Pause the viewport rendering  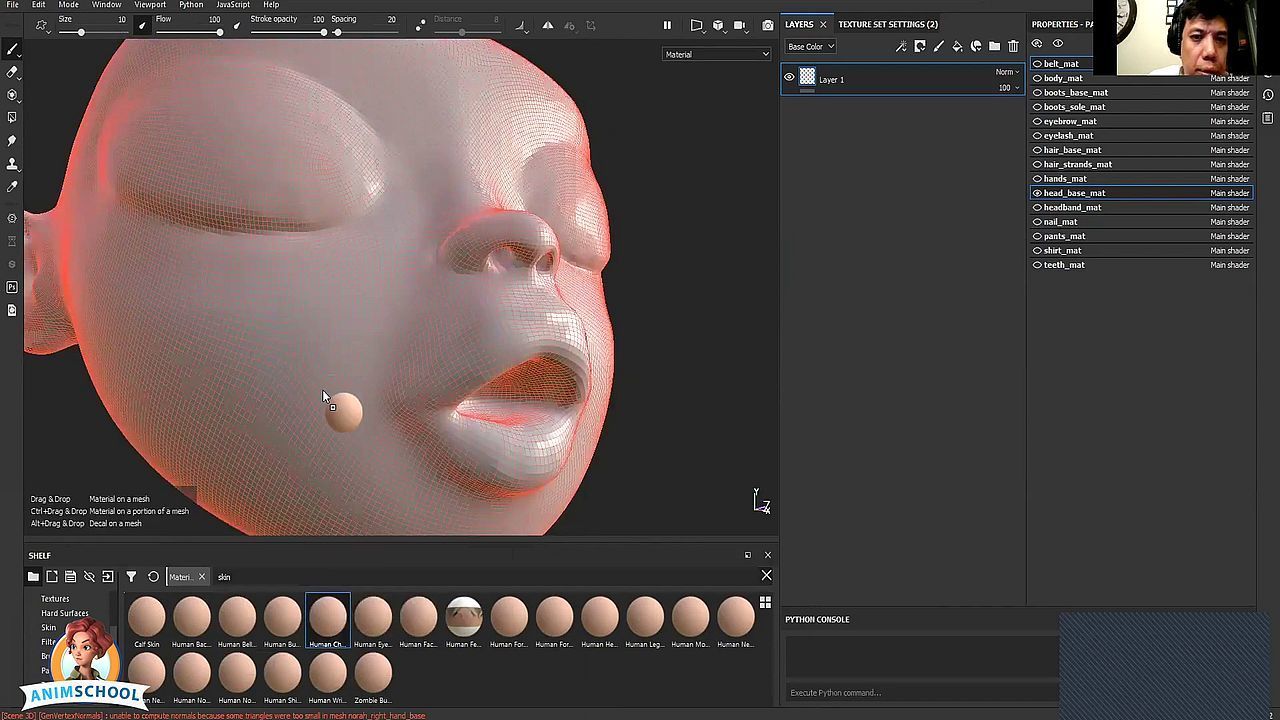[x=667, y=25]
